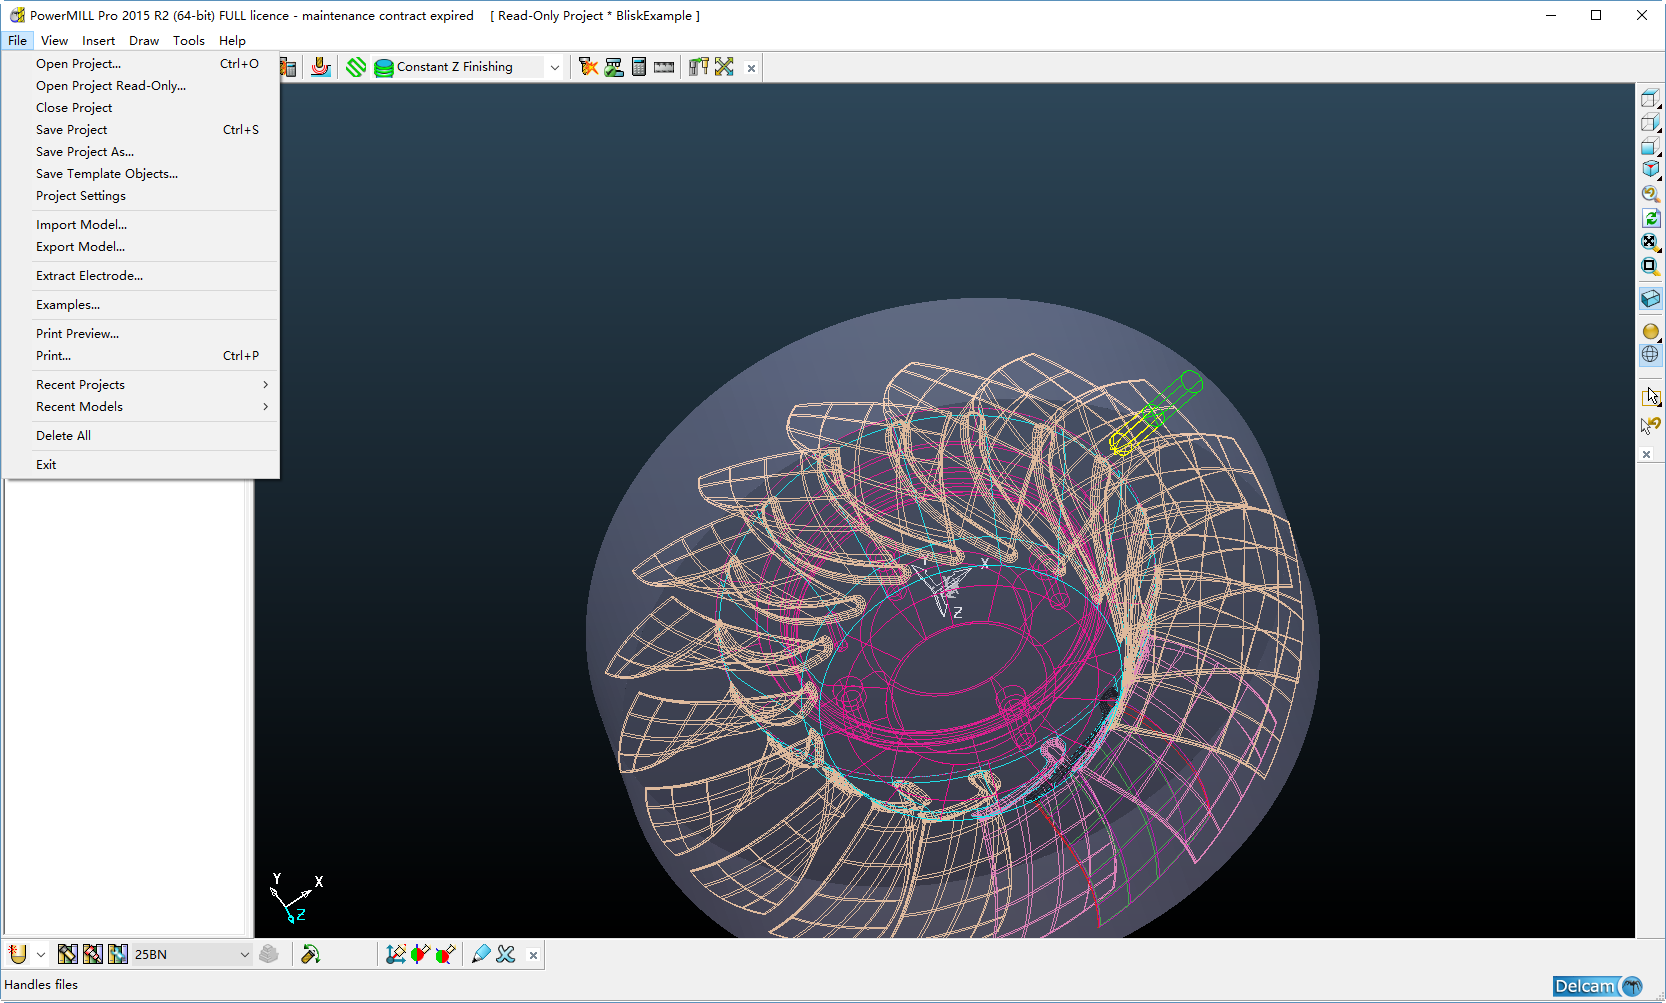Select Extract Electrode...
1666x1003 pixels.
click(x=141, y=276)
